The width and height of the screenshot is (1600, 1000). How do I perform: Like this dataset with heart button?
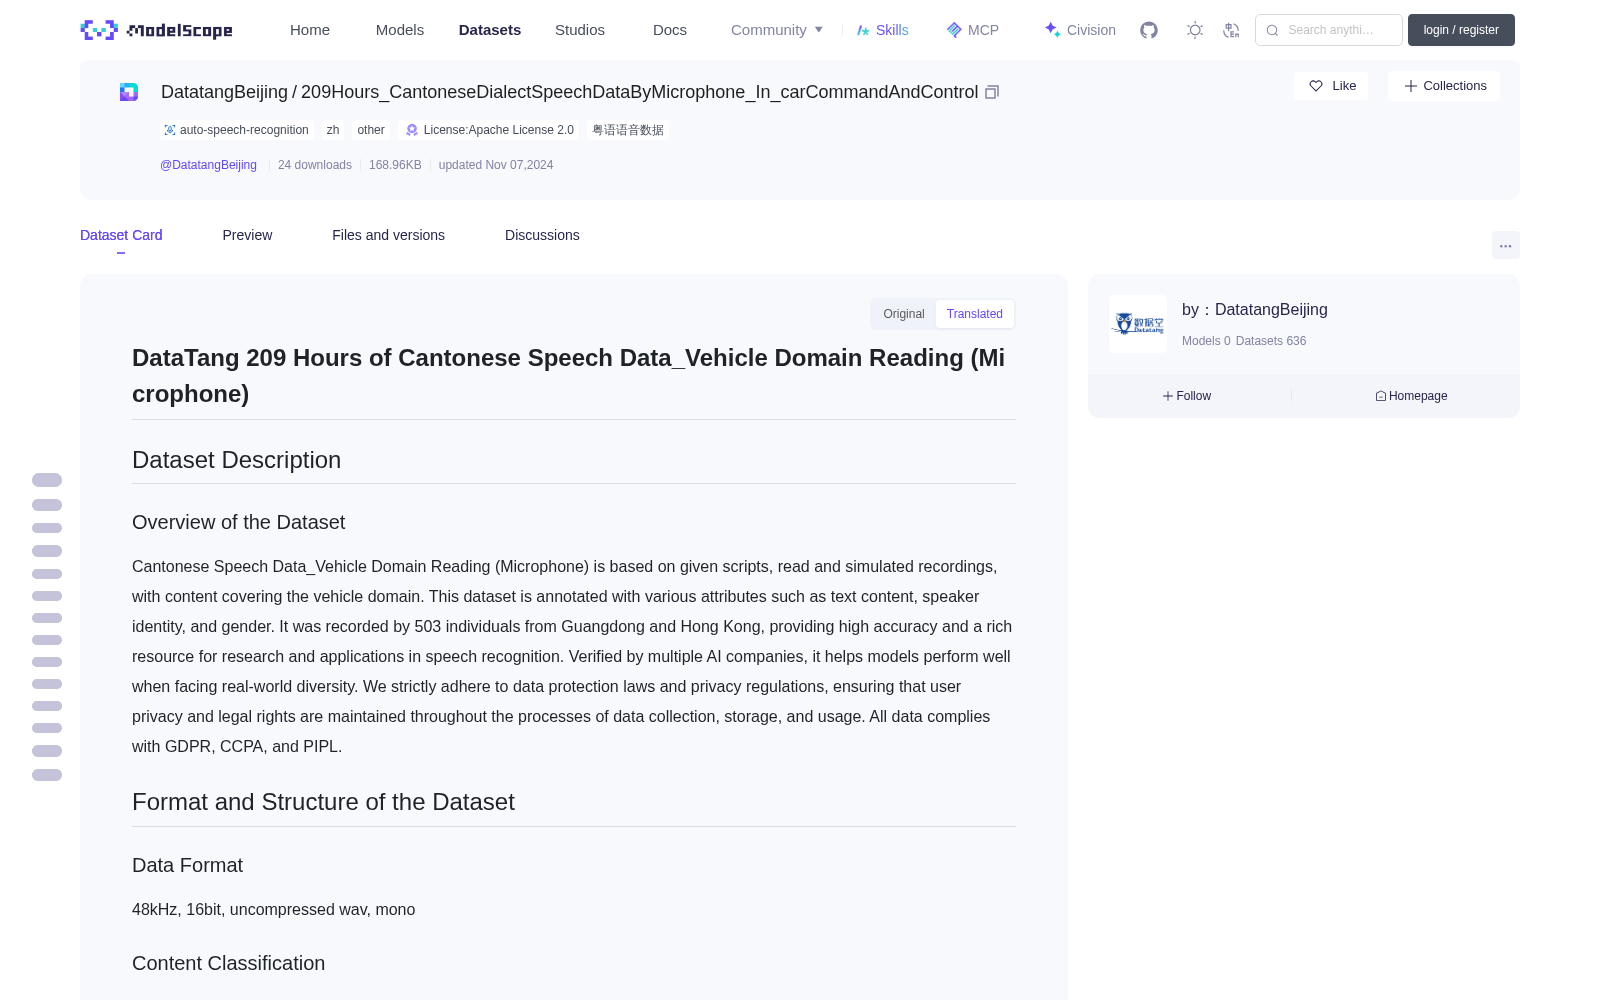[1331, 86]
